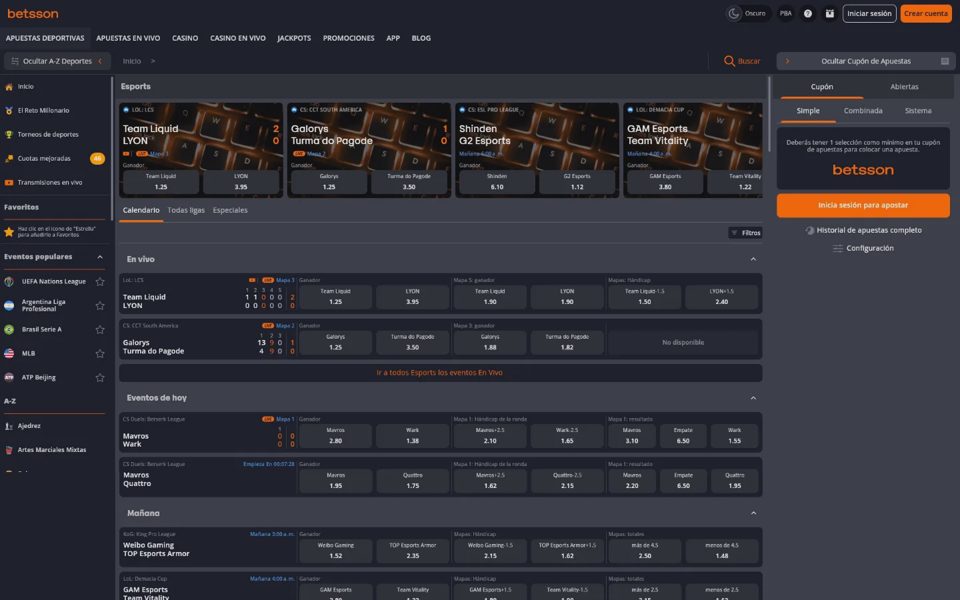The height and width of the screenshot is (600, 960).
Task: Open the App menu item
Action: (393, 38)
